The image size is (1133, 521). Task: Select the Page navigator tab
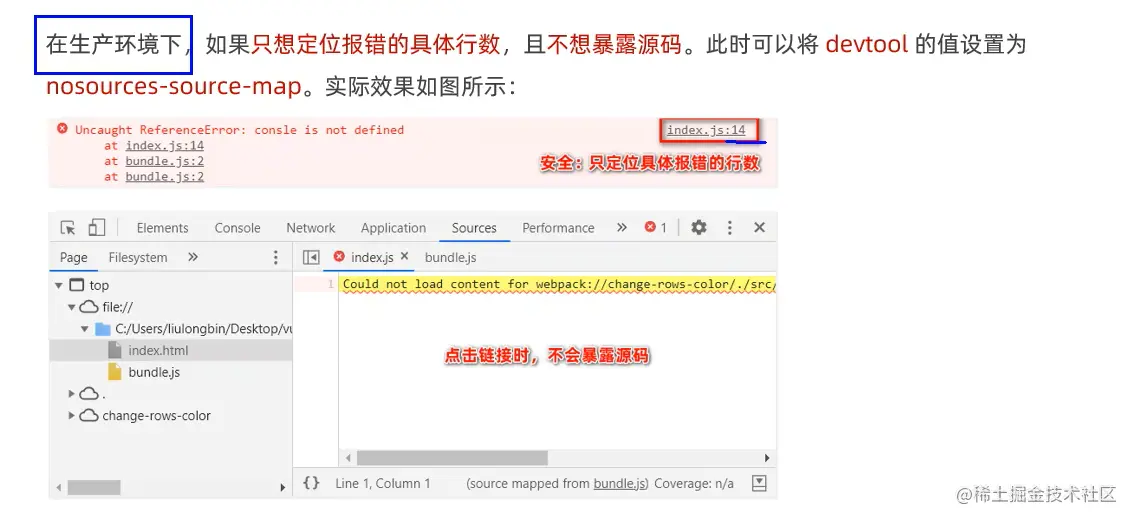(74, 257)
